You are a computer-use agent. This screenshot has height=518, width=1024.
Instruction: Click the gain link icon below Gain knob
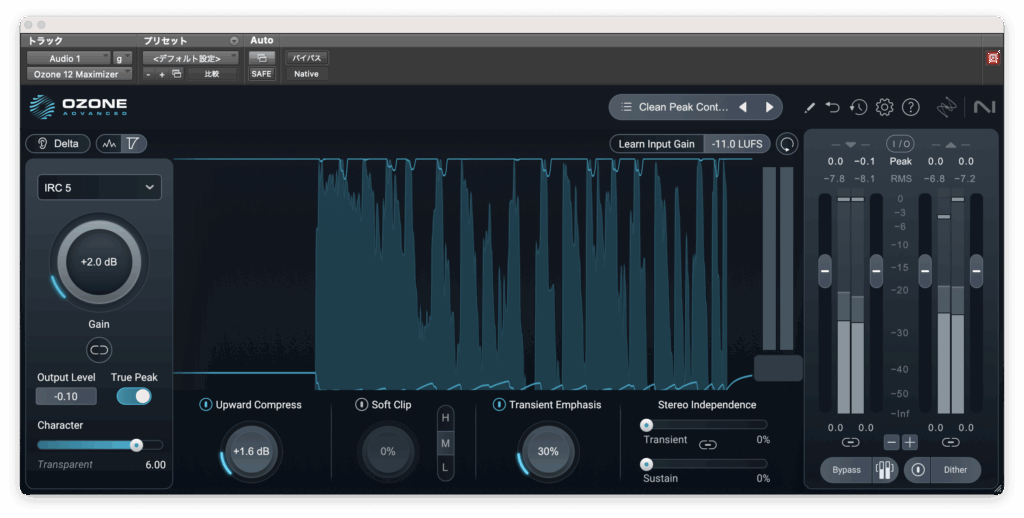pyautogui.click(x=99, y=350)
